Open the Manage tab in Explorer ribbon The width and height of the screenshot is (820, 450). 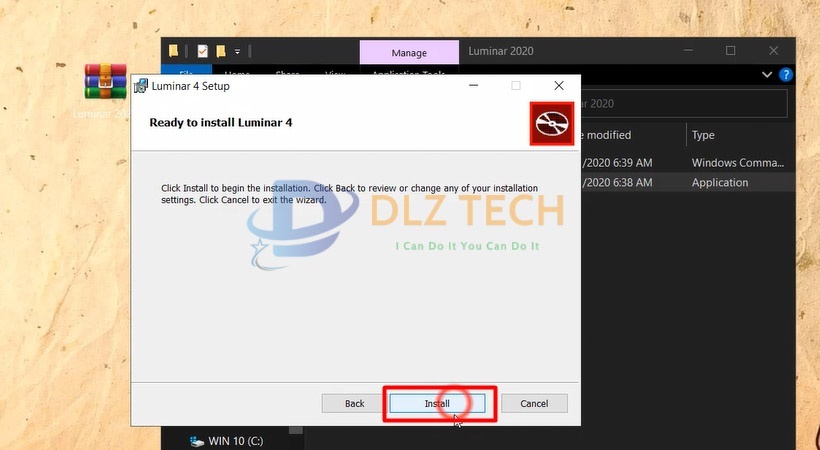[x=408, y=52]
